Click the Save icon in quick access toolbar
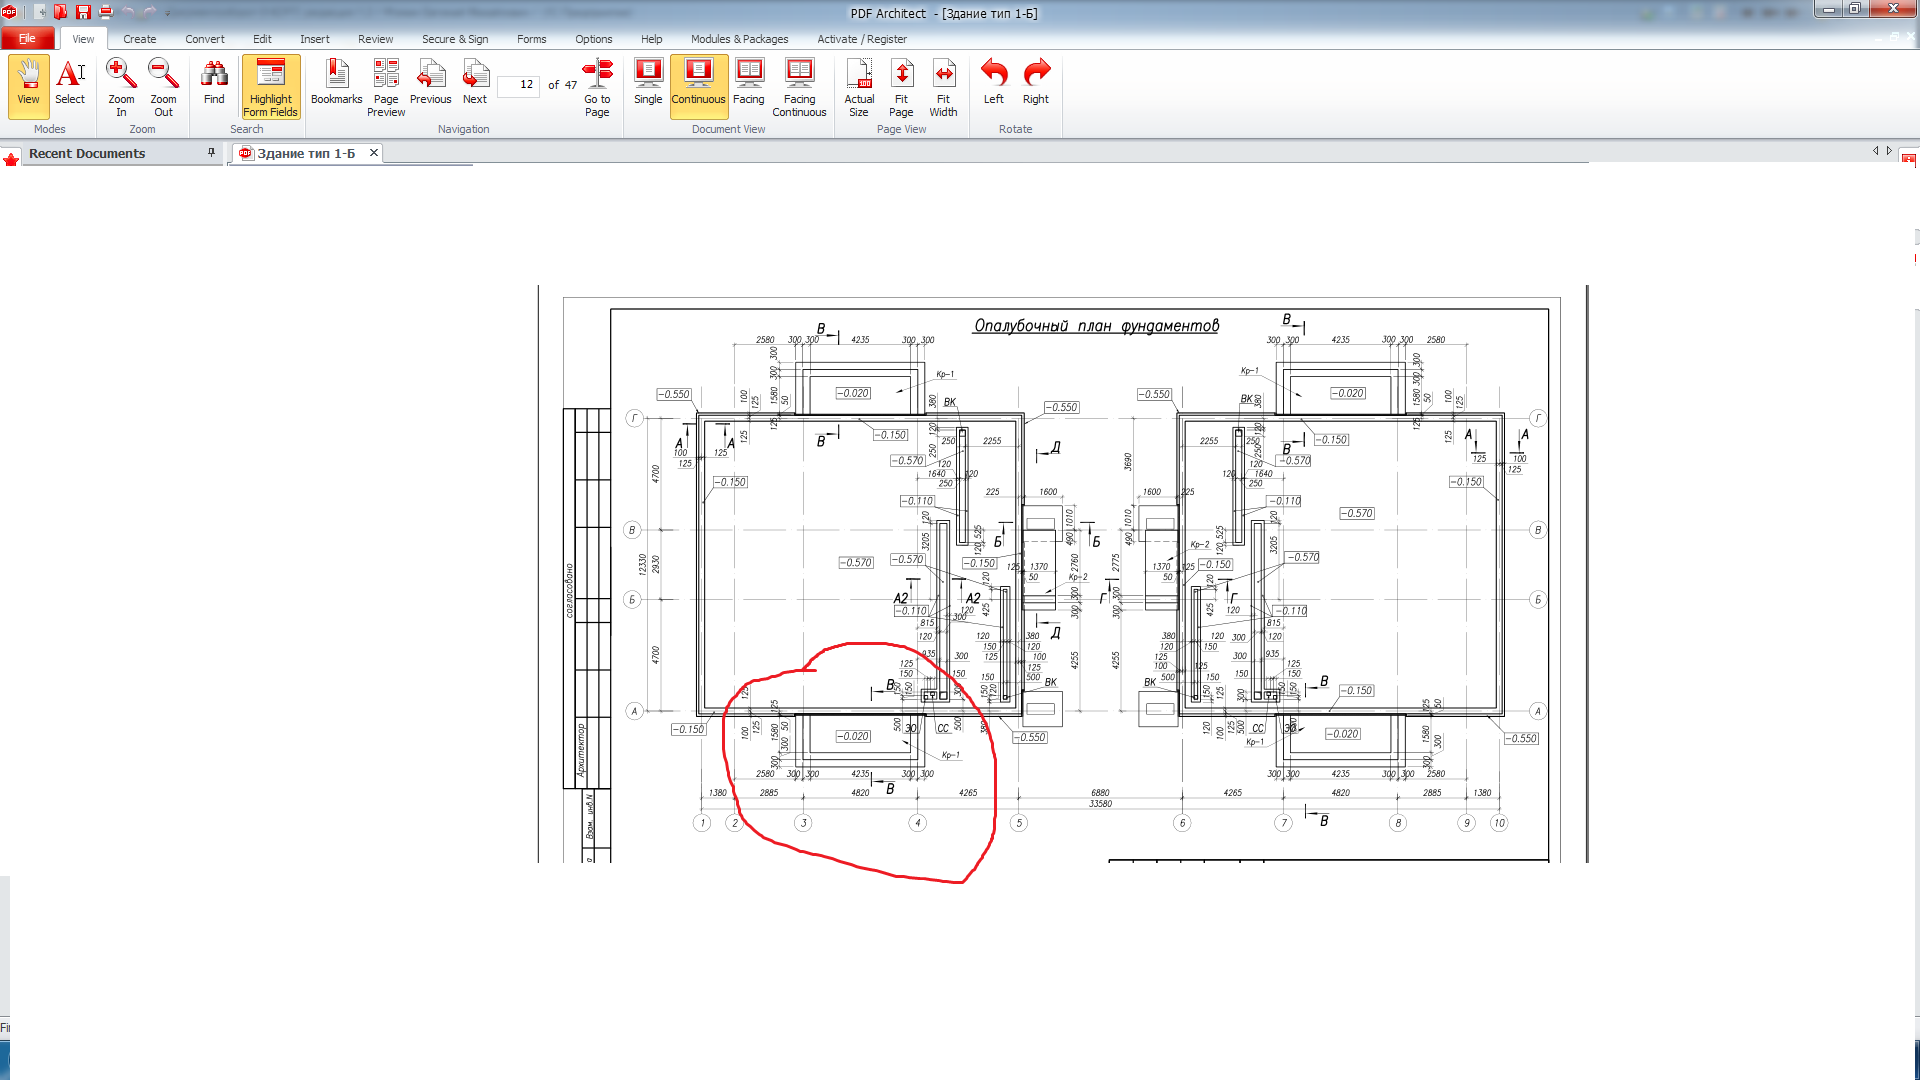The width and height of the screenshot is (1920, 1080). click(83, 12)
